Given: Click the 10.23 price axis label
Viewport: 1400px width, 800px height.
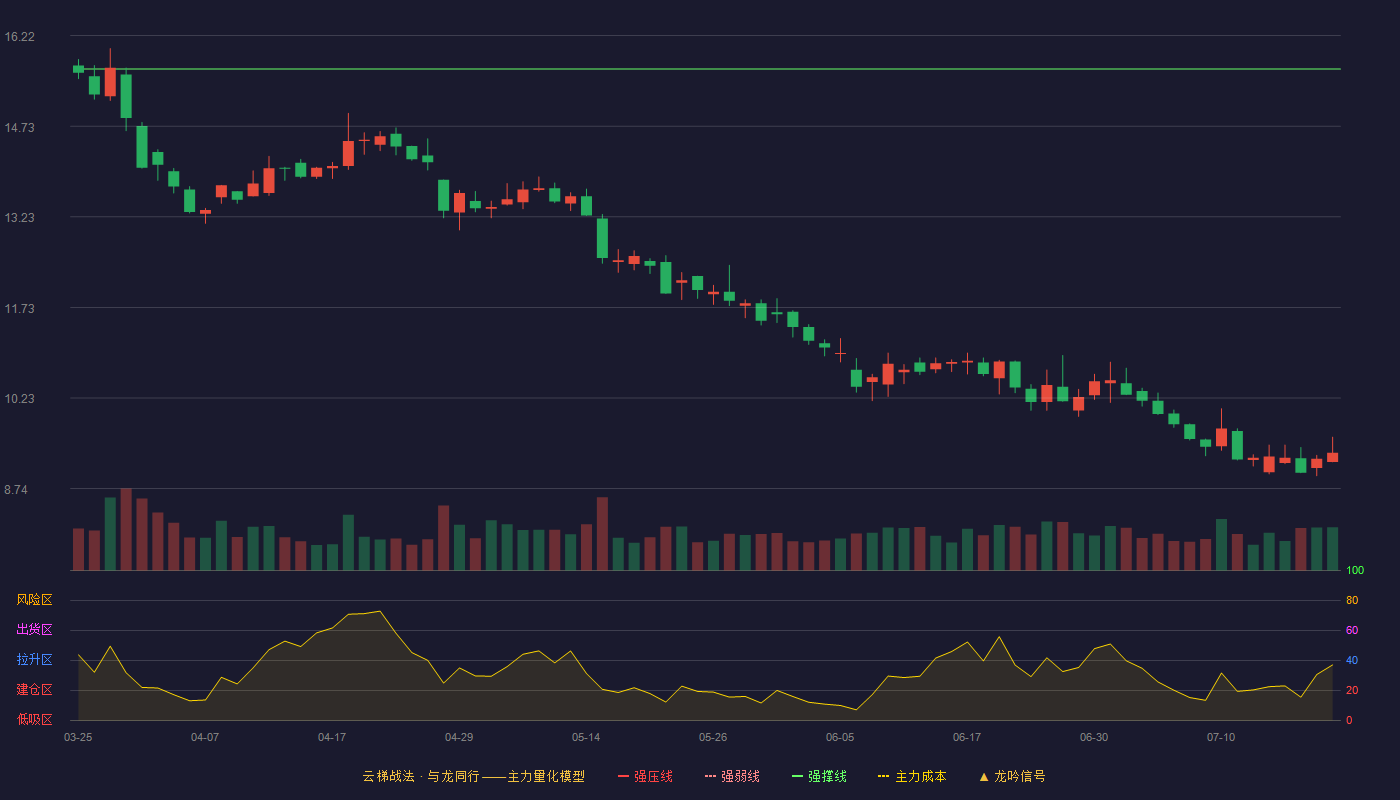Looking at the screenshot, I should pos(19,399).
